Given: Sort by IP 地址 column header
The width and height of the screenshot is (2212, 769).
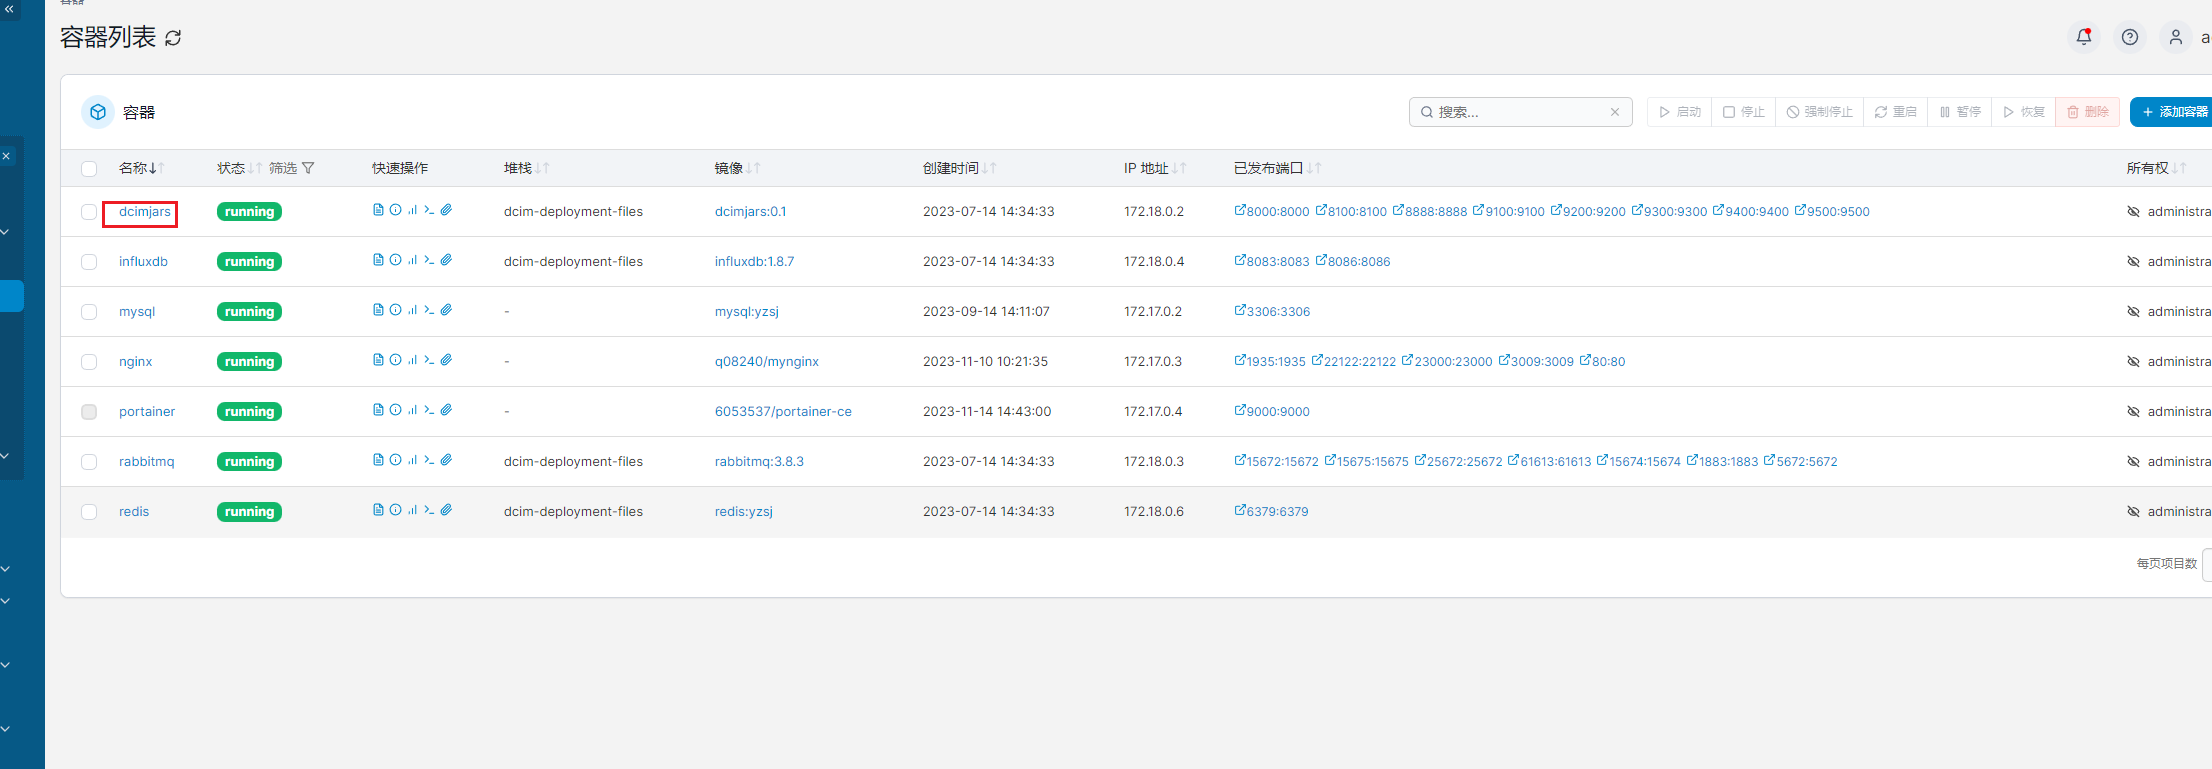Looking at the screenshot, I should [x=1154, y=168].
